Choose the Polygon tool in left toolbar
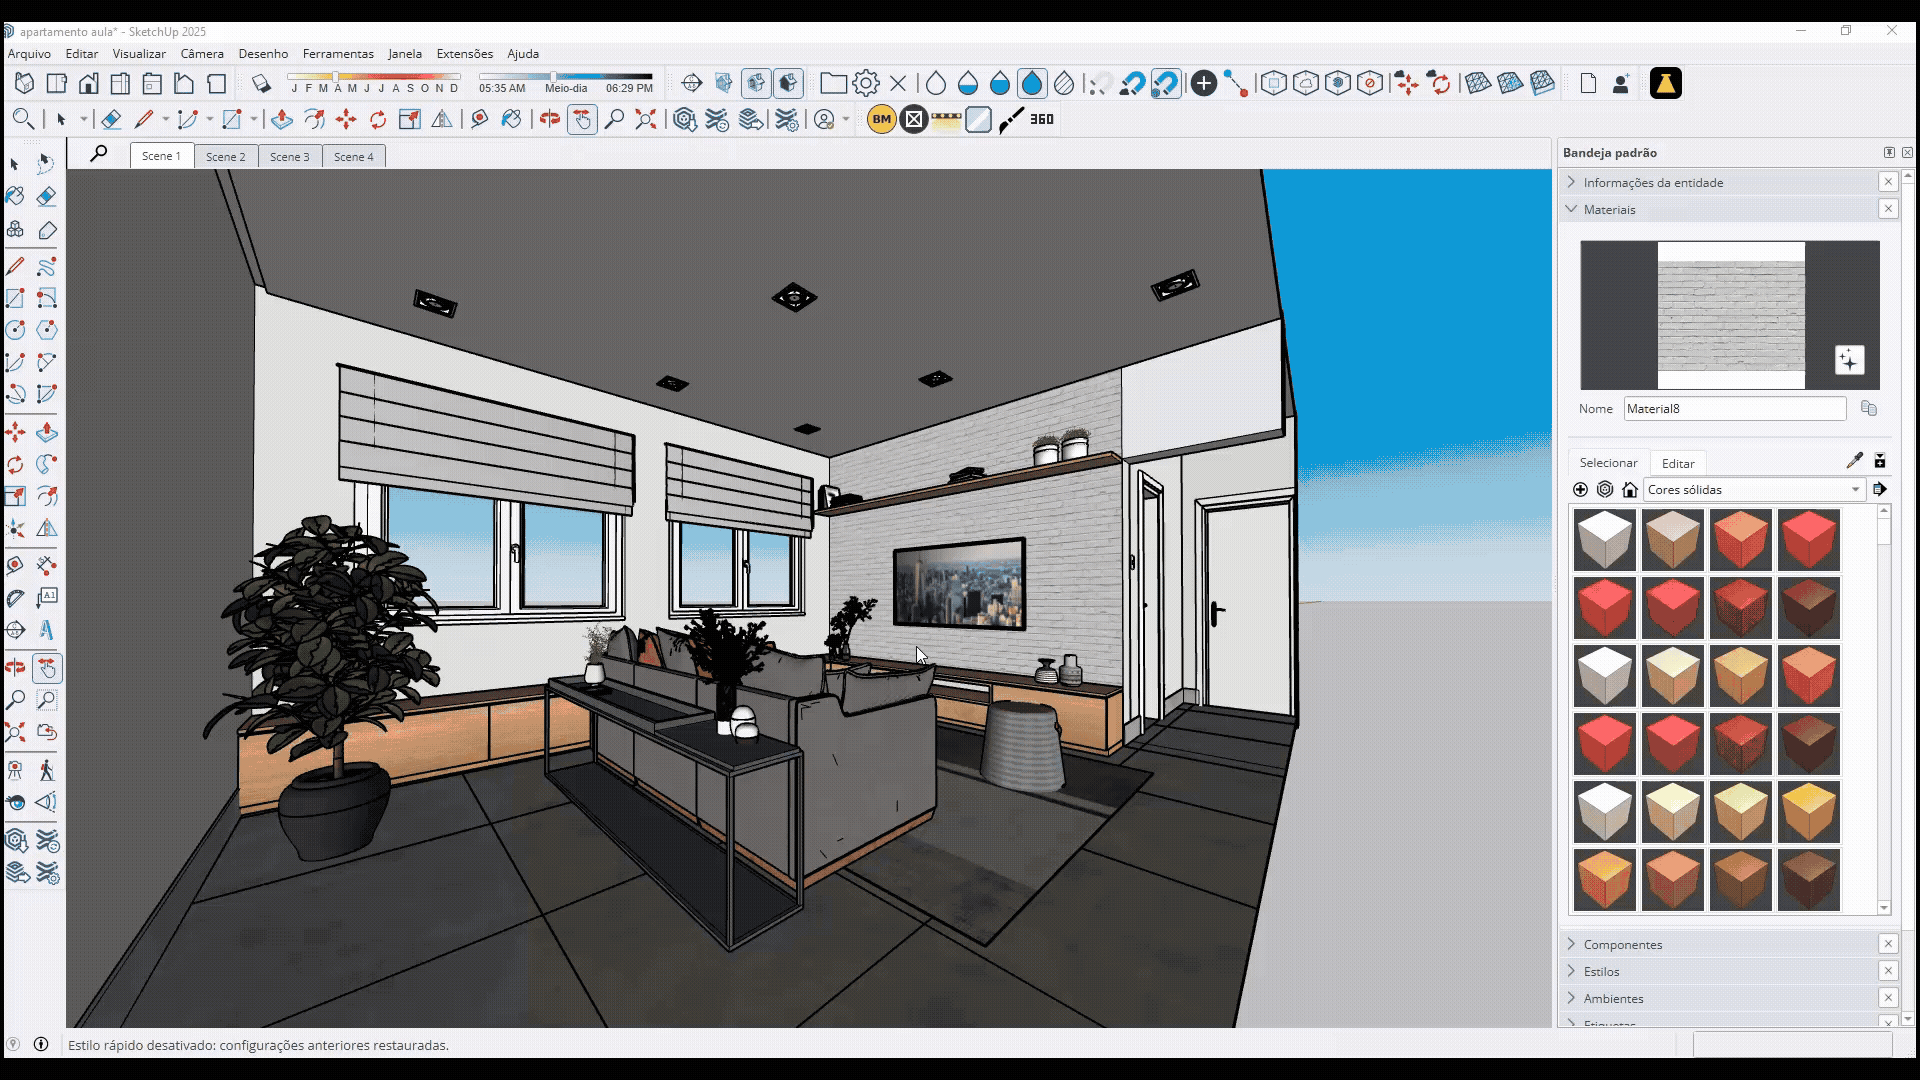The width and height of the screenshot is (1920, 1080). pyautogui.click(x=46, y=330)
